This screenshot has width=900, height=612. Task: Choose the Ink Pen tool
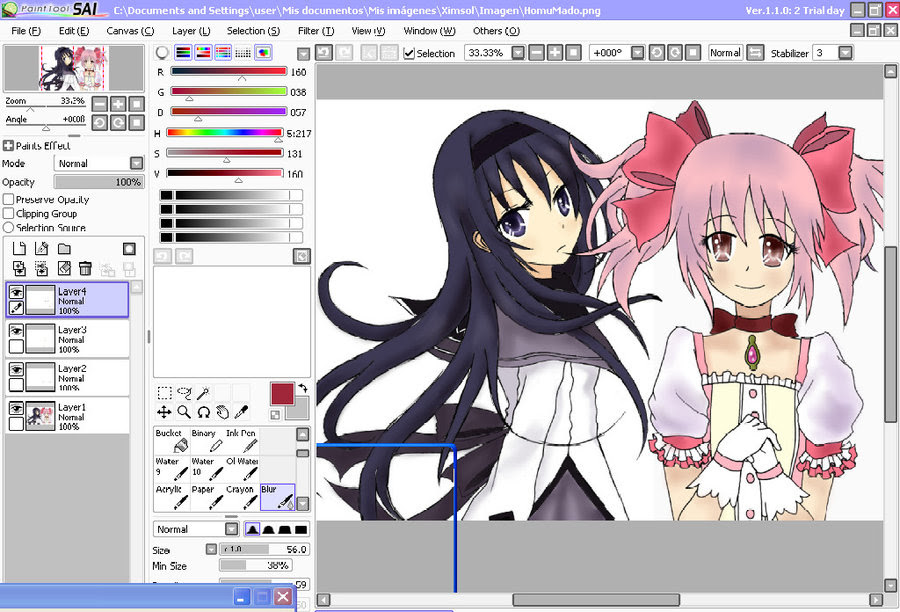pos(242,440)
